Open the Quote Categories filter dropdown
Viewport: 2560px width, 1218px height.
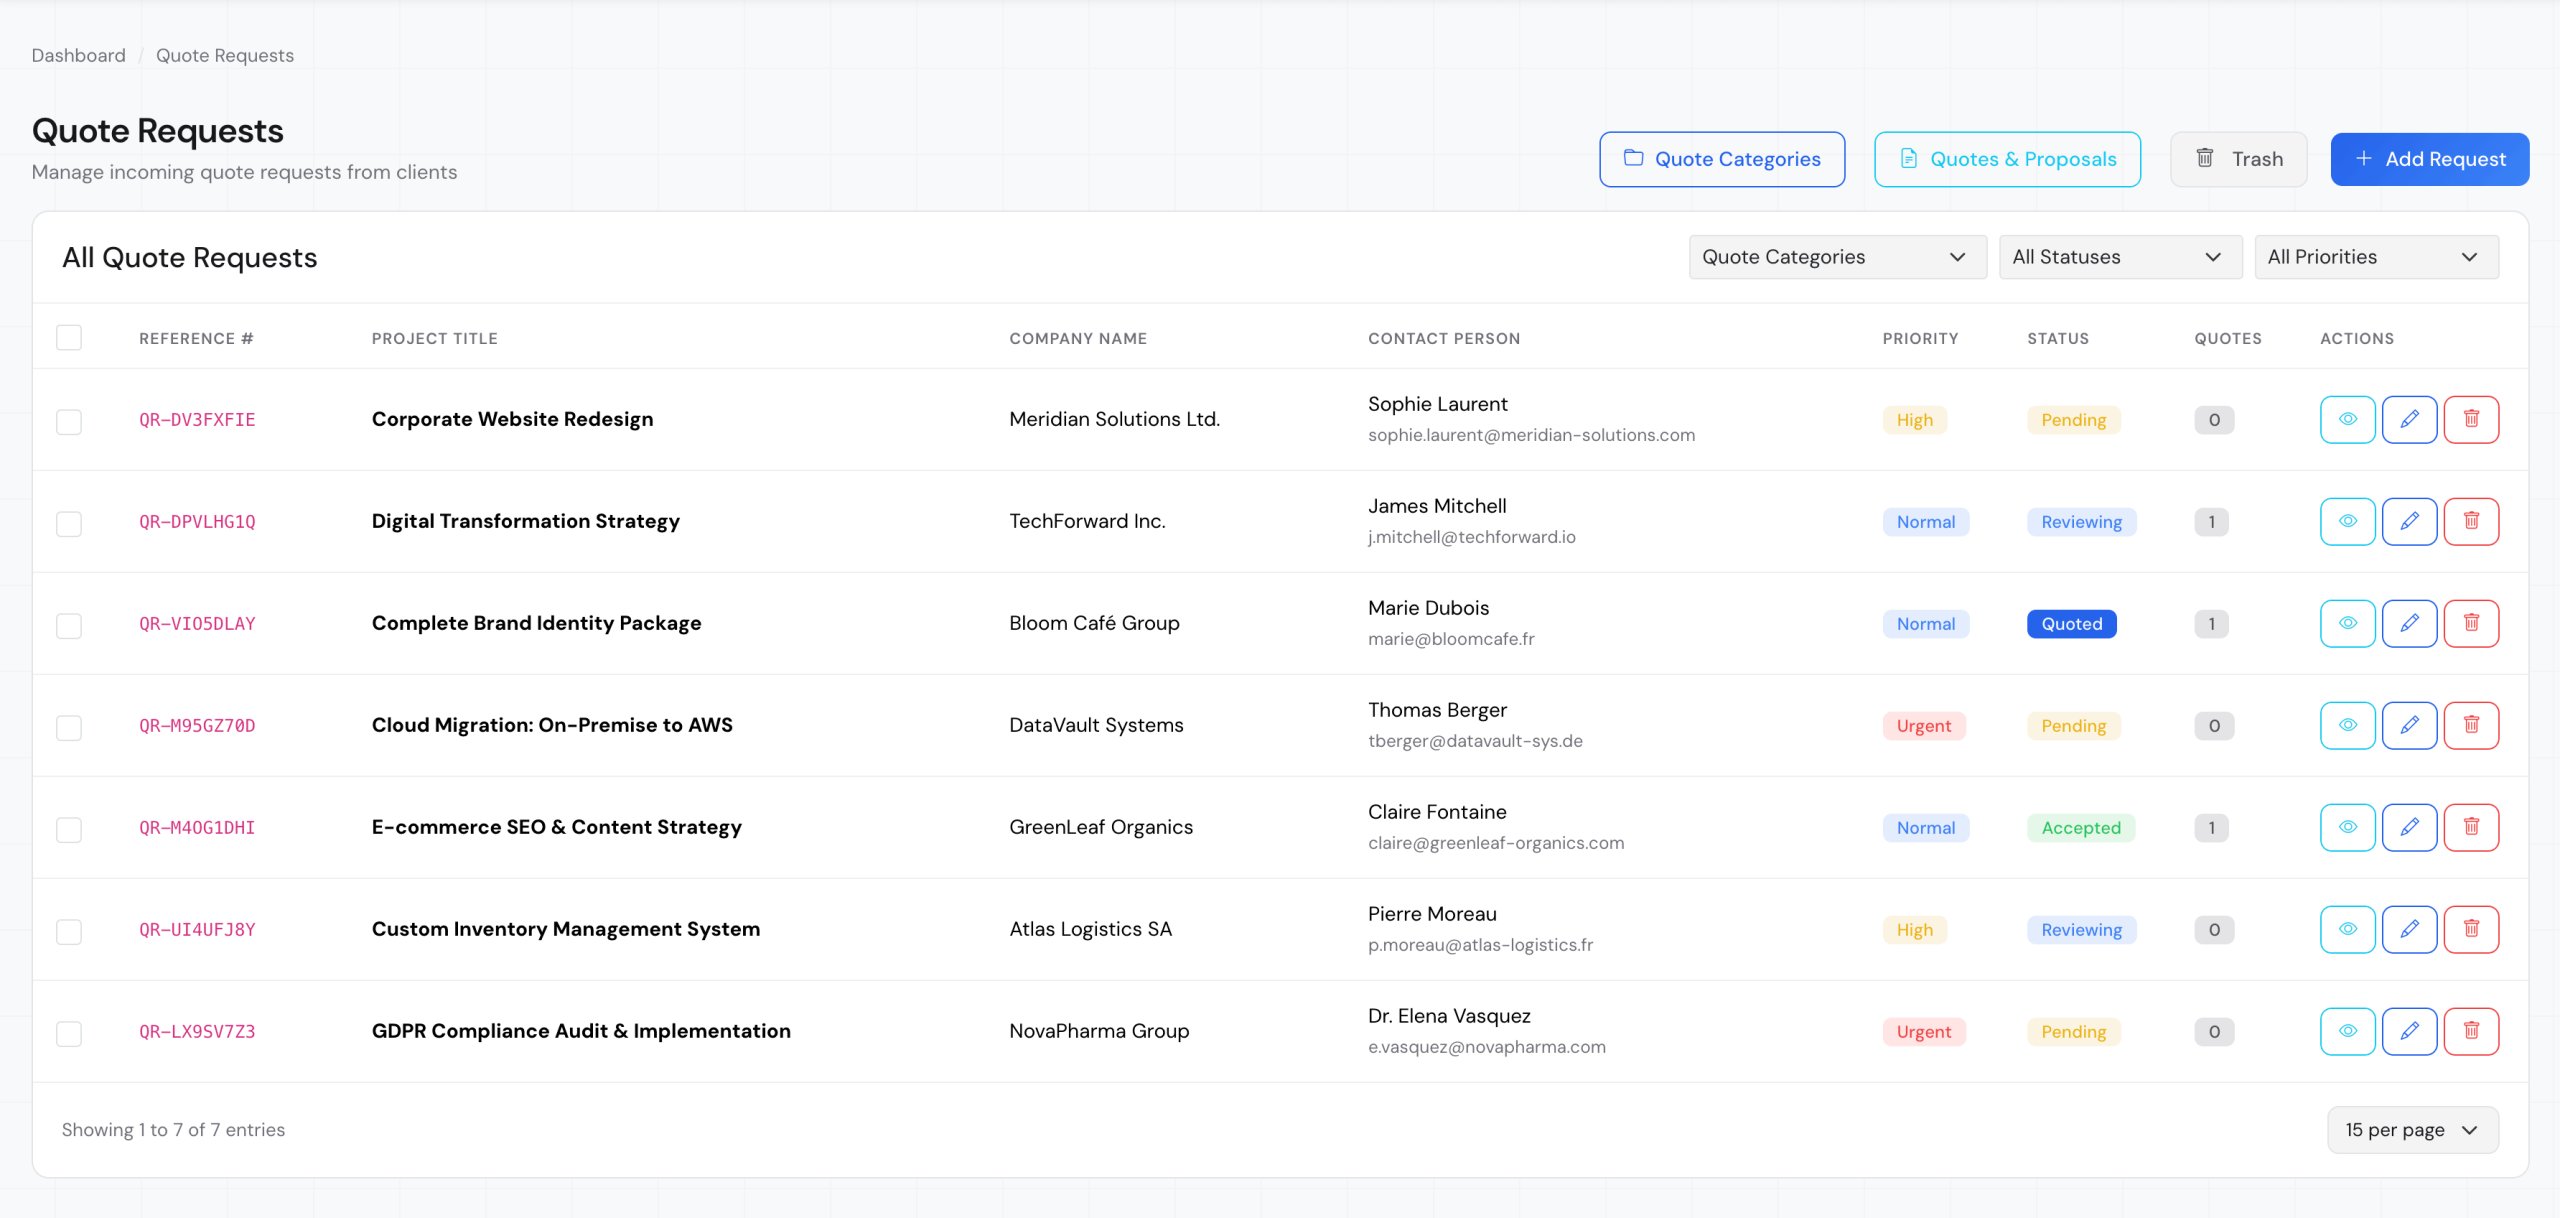pyautogui.click(x=1836, y=257)
